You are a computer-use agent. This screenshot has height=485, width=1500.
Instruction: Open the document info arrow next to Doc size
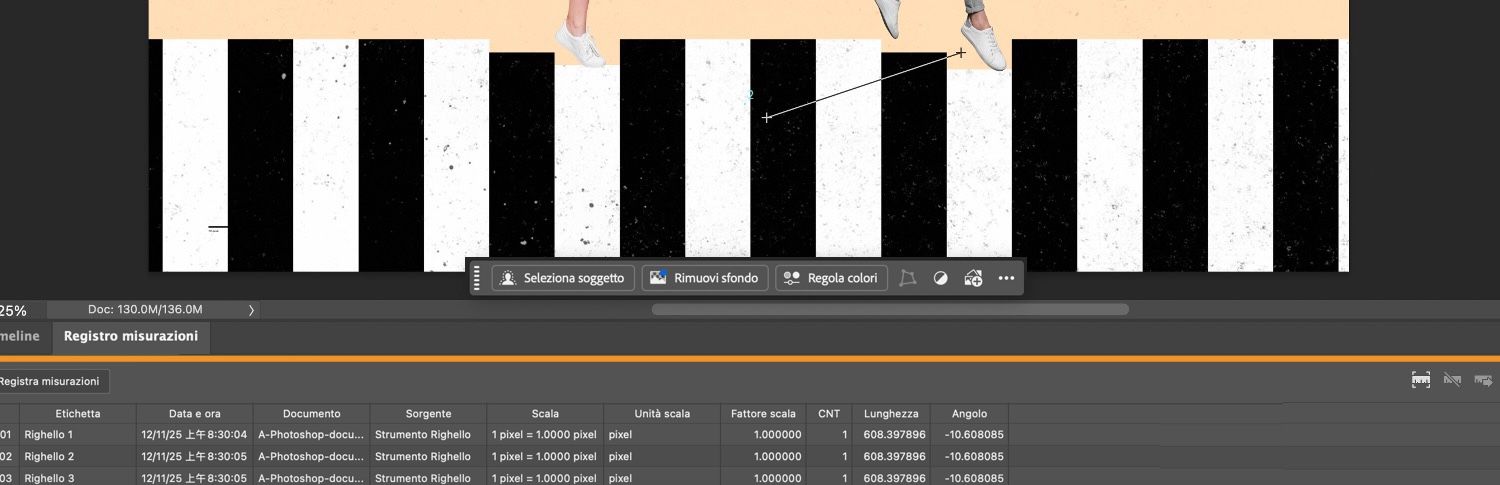tap(251, 310)
